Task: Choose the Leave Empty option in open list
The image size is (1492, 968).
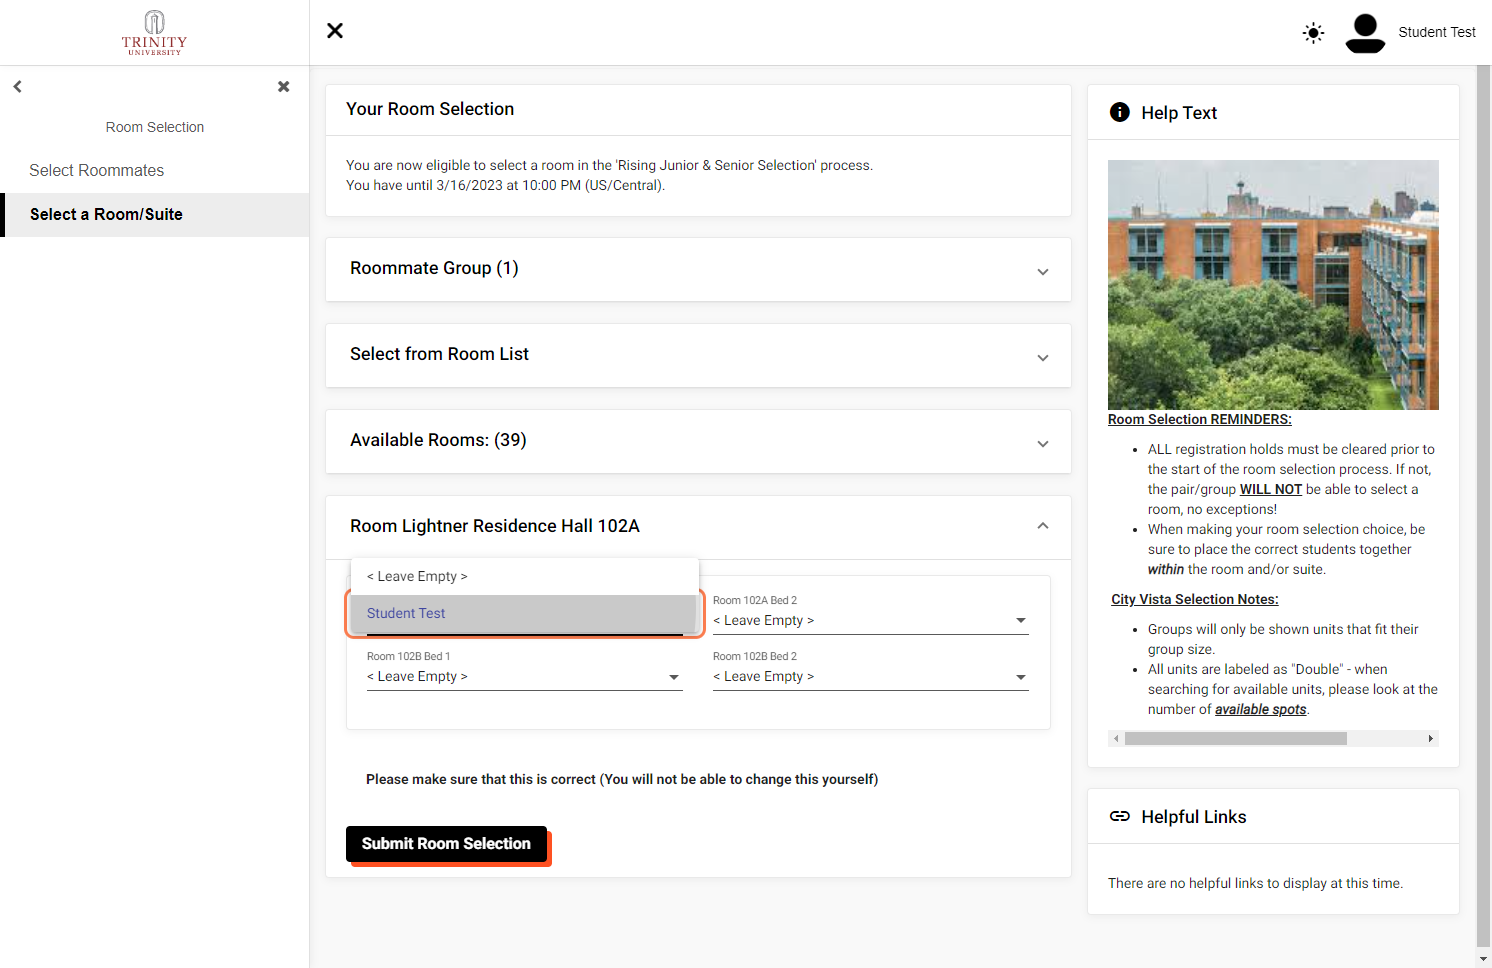Action: [x=525, y=577]
